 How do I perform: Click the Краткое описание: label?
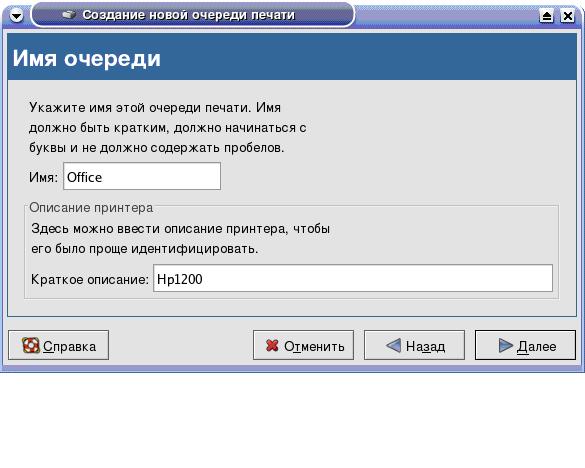[90, 279]
